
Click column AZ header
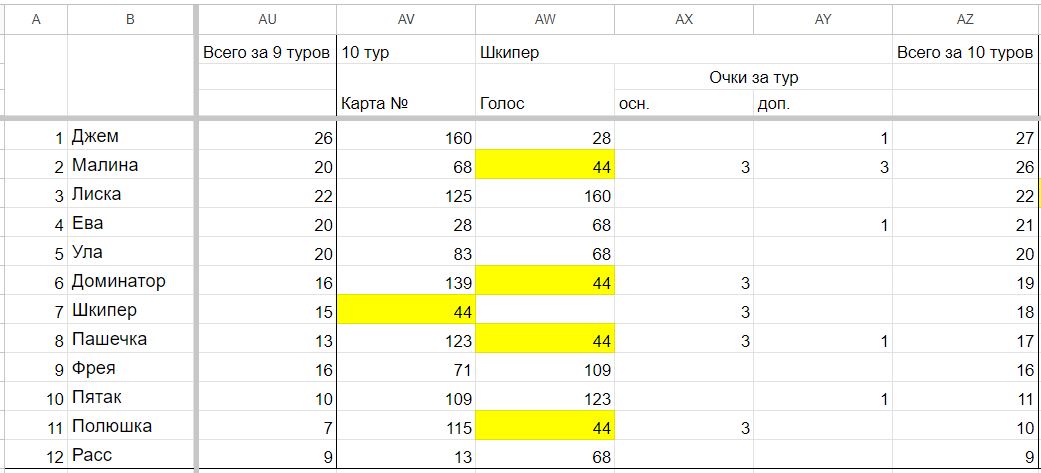tap(965, 20)
